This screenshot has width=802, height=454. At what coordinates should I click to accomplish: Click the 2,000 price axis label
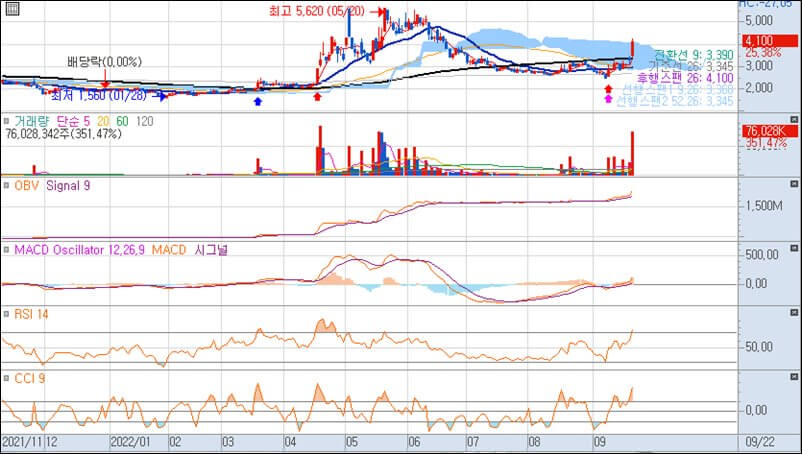click(759, 88)
